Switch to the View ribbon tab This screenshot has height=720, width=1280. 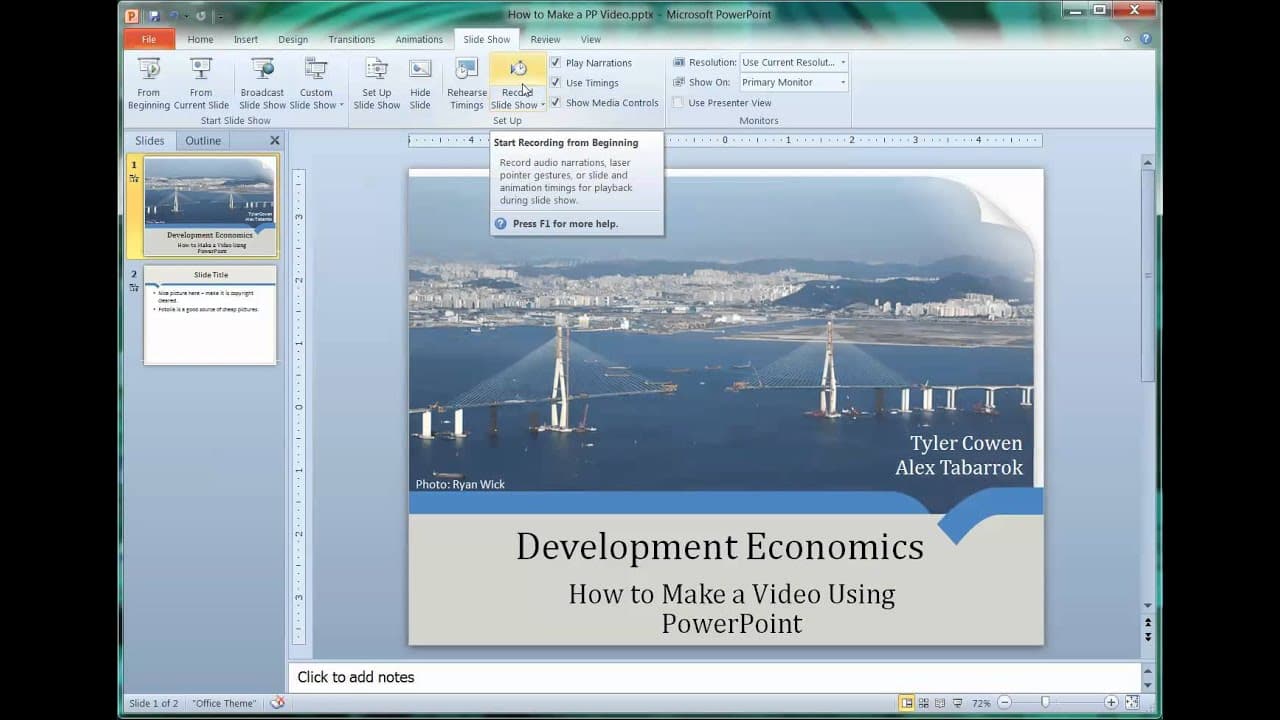[591, 39]
